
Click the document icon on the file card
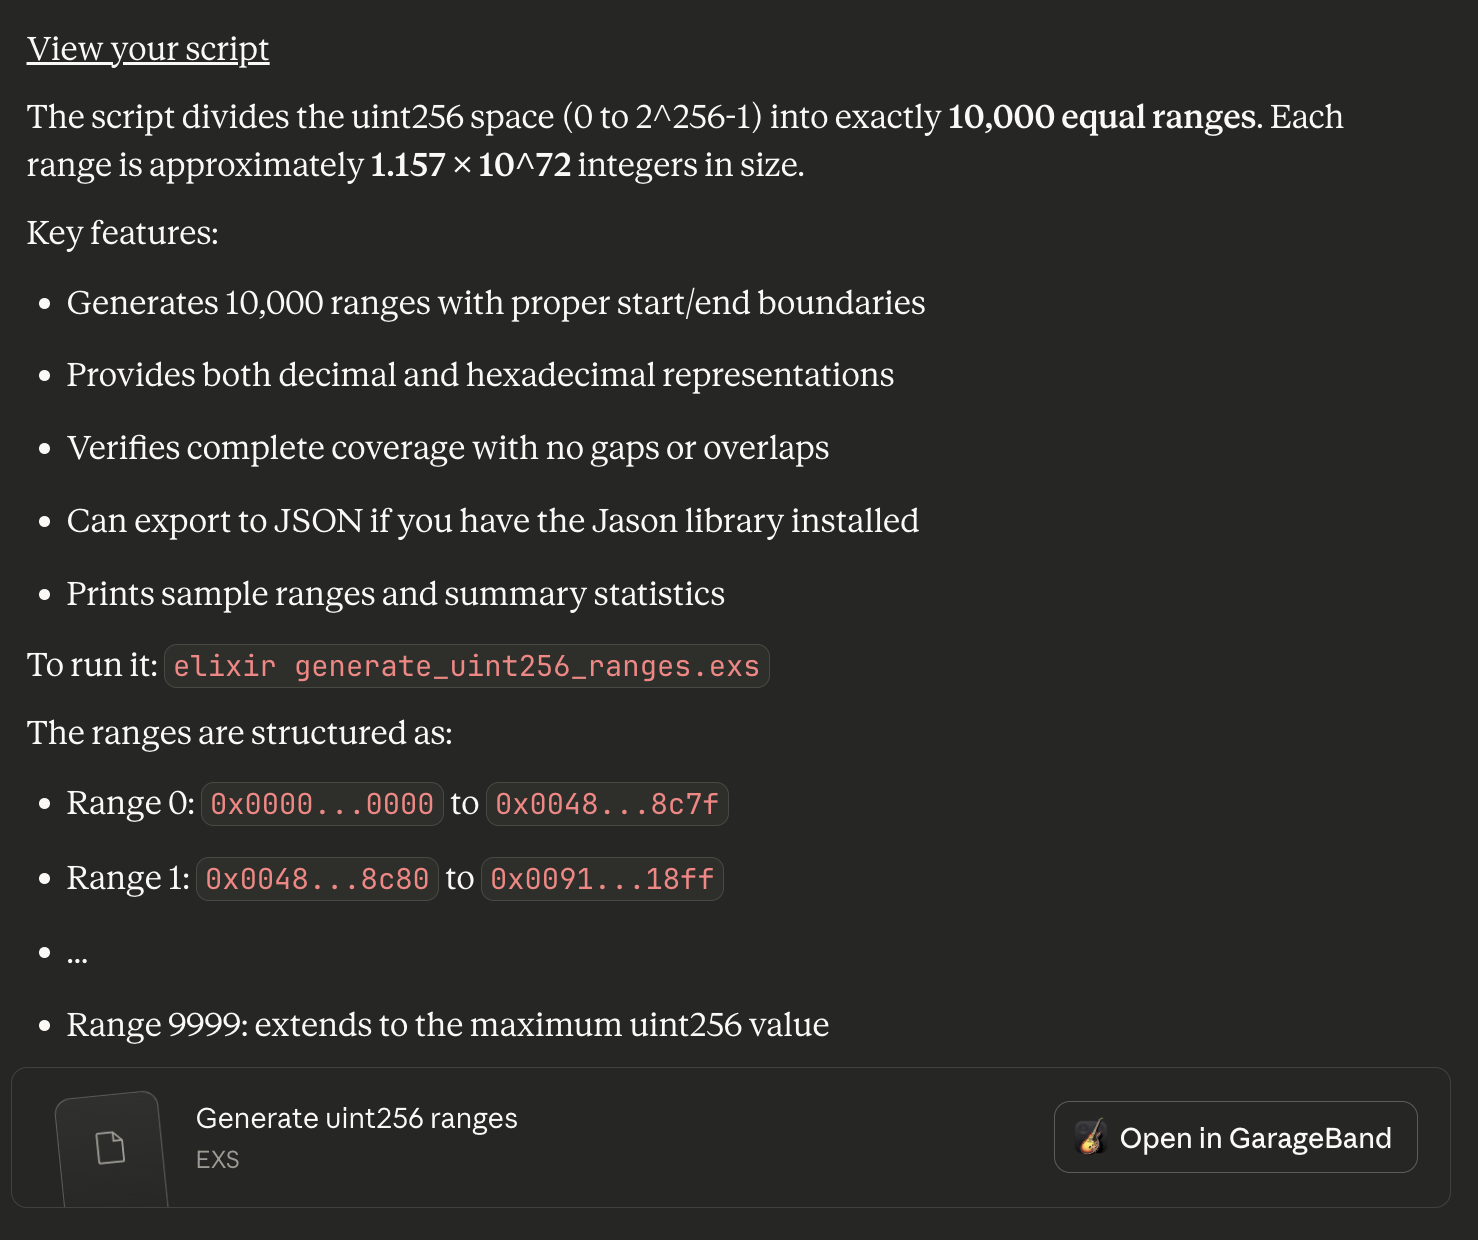(x=111, y=1147)
